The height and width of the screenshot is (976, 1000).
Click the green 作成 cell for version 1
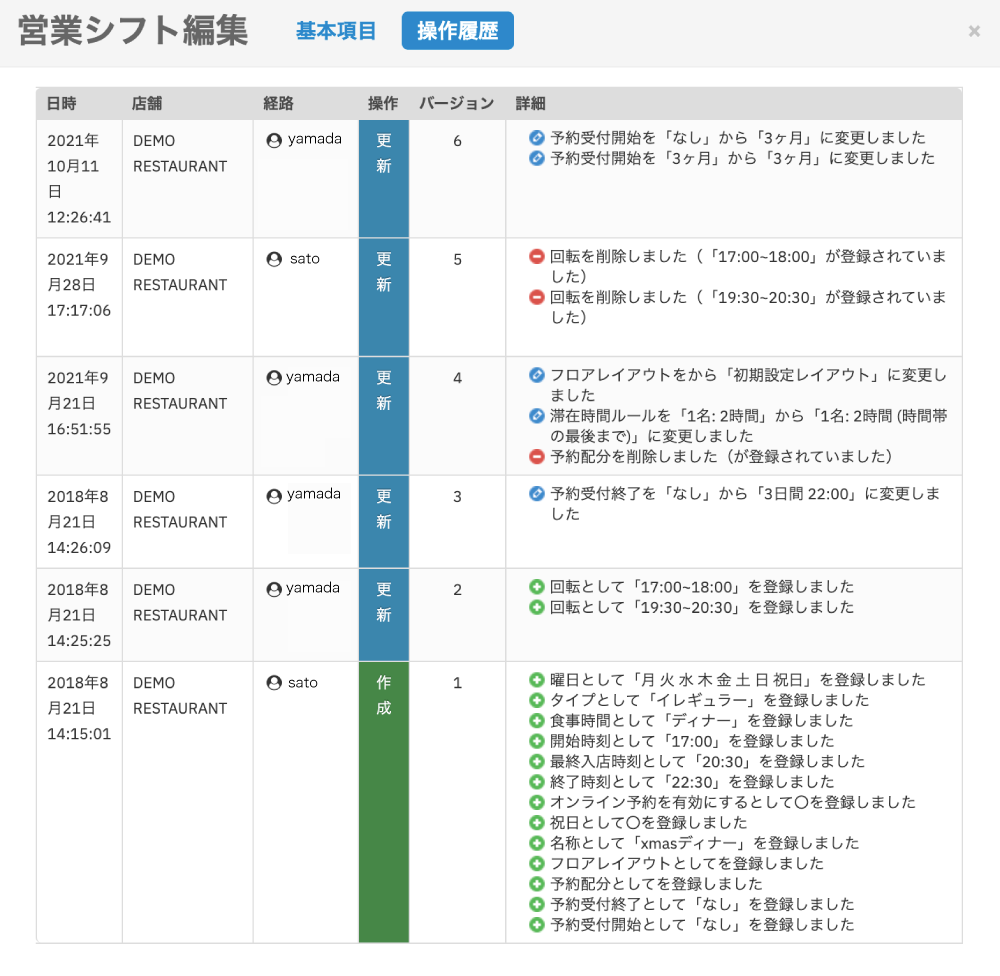pyautogui.click(x=384, y=802)
